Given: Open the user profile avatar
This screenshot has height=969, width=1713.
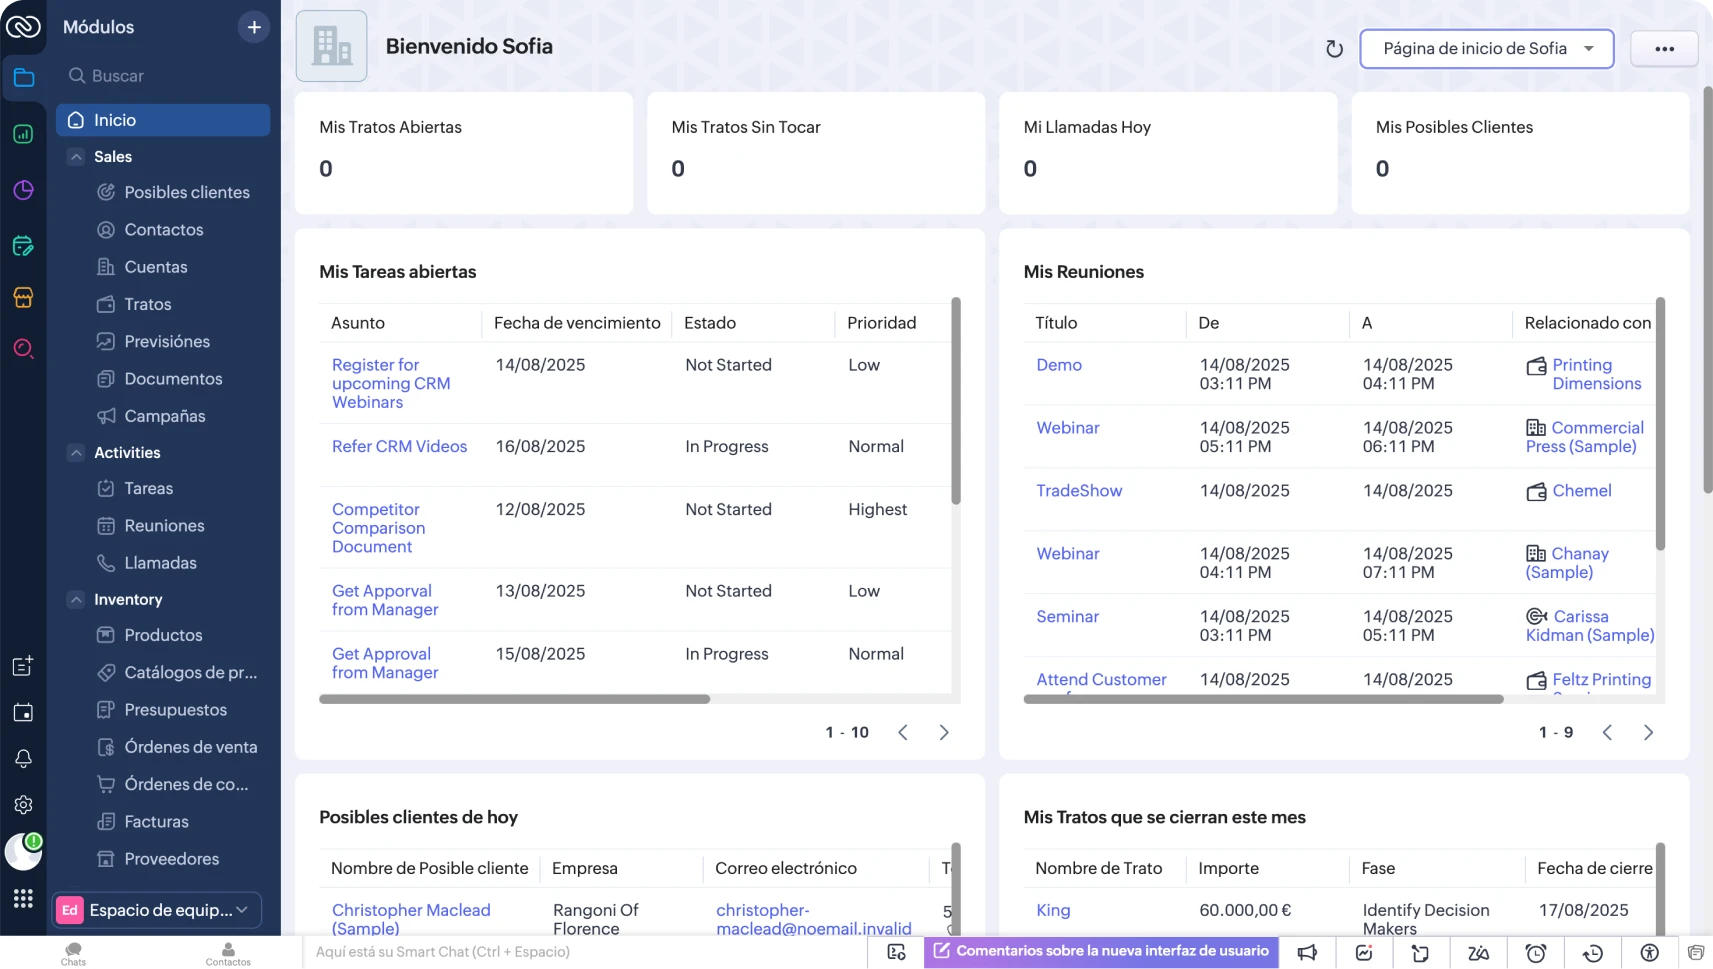Looking at the screenshot, I should (x=23, y=851).
